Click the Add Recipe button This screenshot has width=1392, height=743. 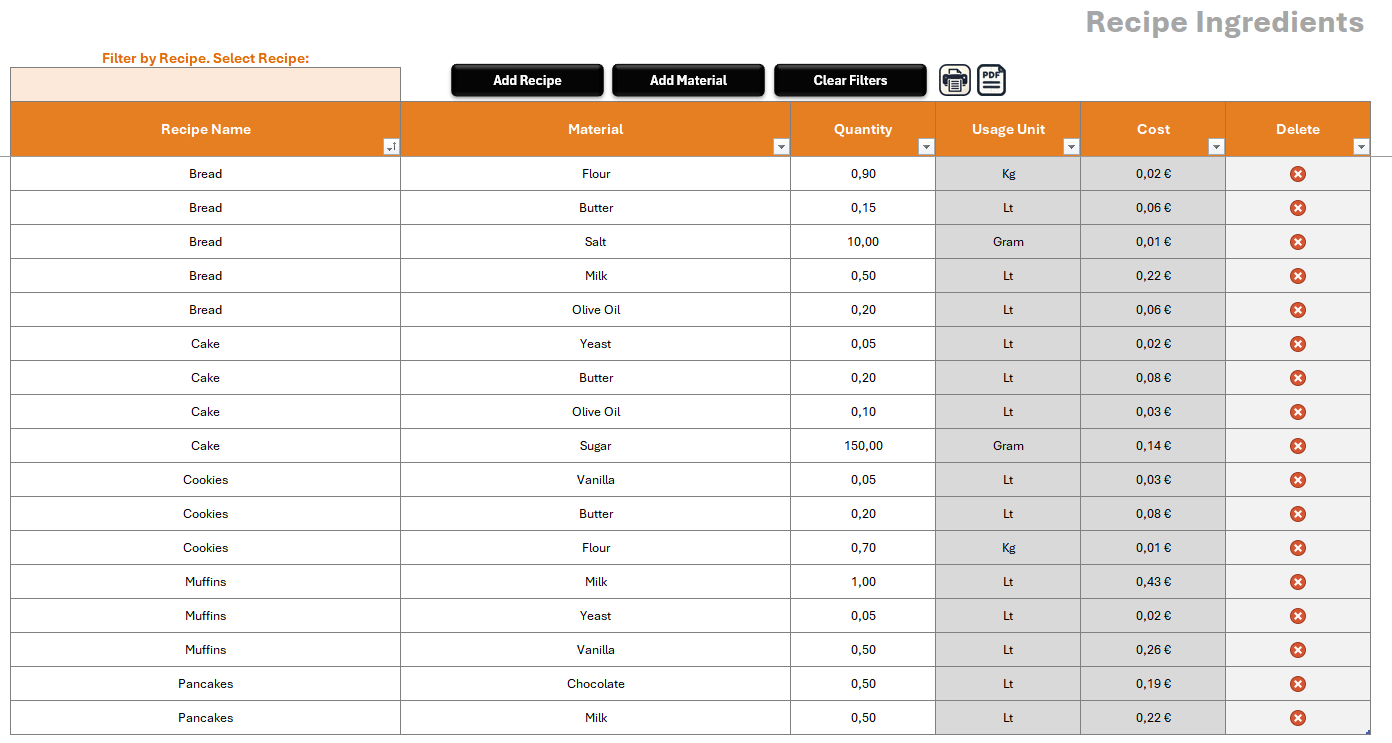click(x=527, y=79)
